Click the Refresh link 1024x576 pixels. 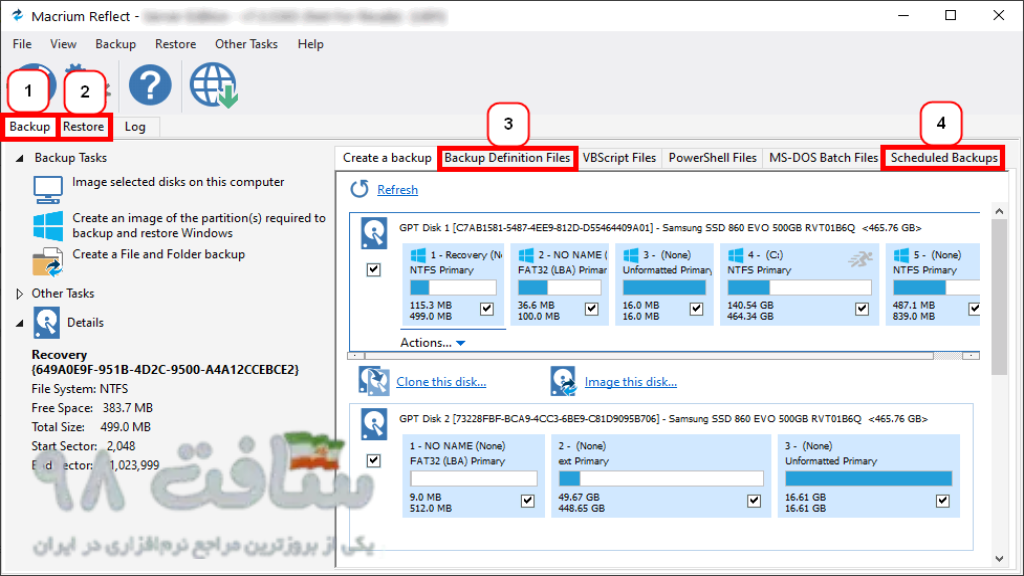click(x=397, y=190)
